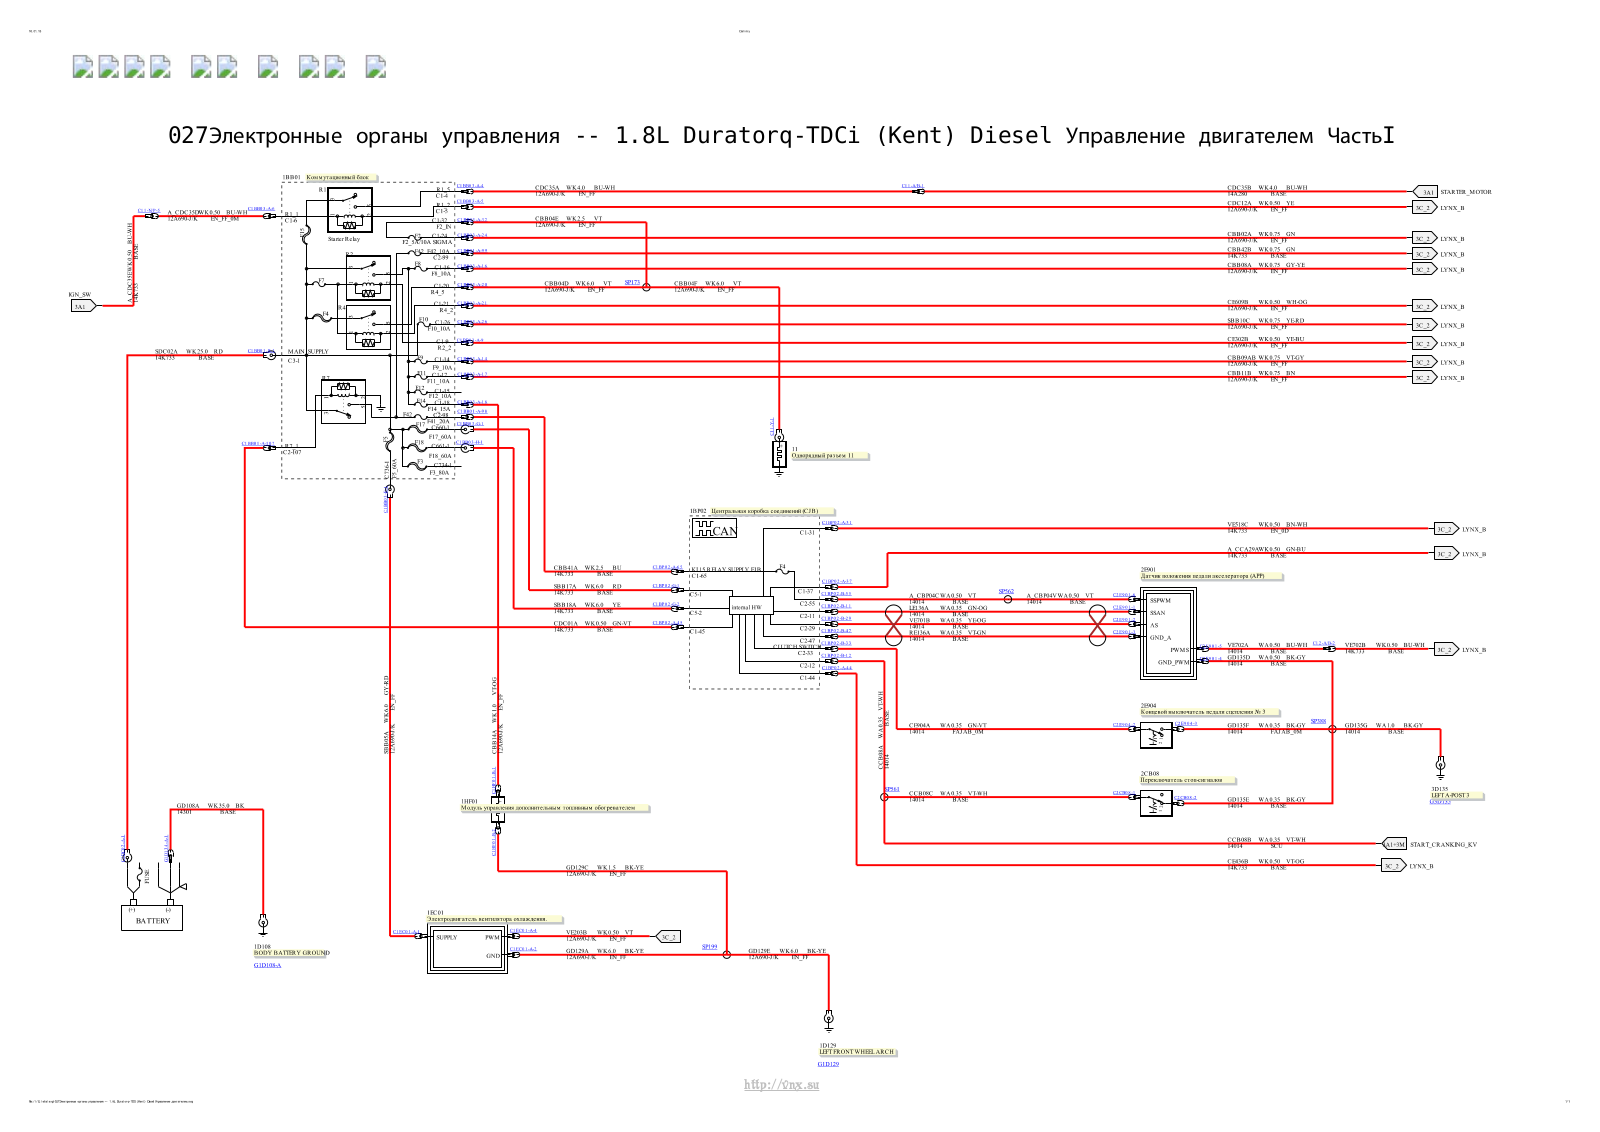Click the SP199 splice link
The width and height of the screenshot is (1600, 1132).
pyautogui.click(x=709, y=946)
